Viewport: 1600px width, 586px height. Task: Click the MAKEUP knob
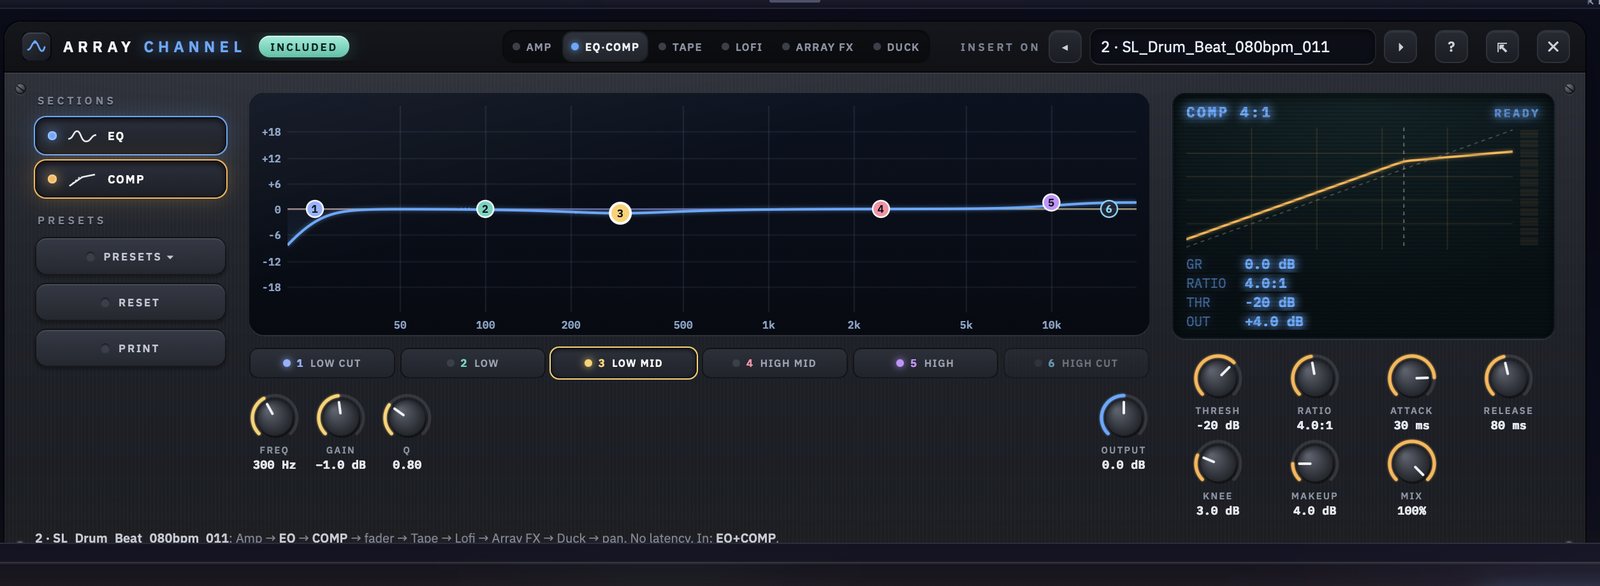(x=1314, y=463)
